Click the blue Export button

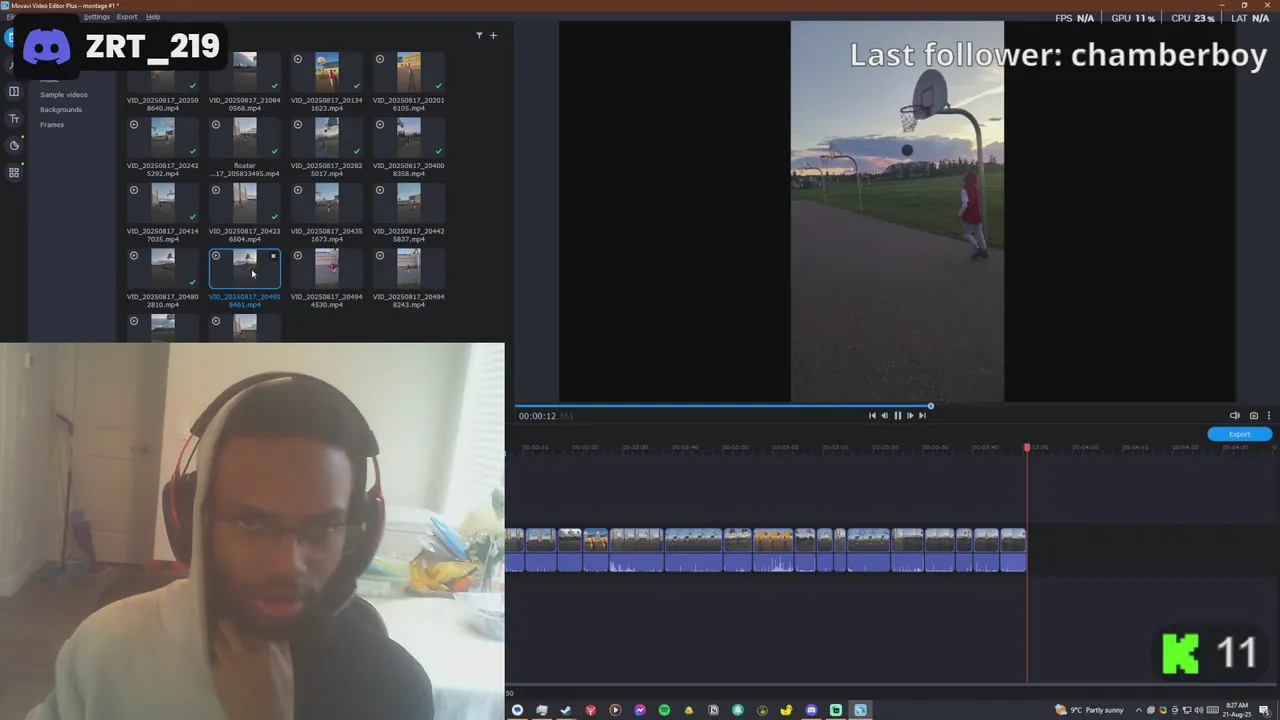tap(1239, 434)
